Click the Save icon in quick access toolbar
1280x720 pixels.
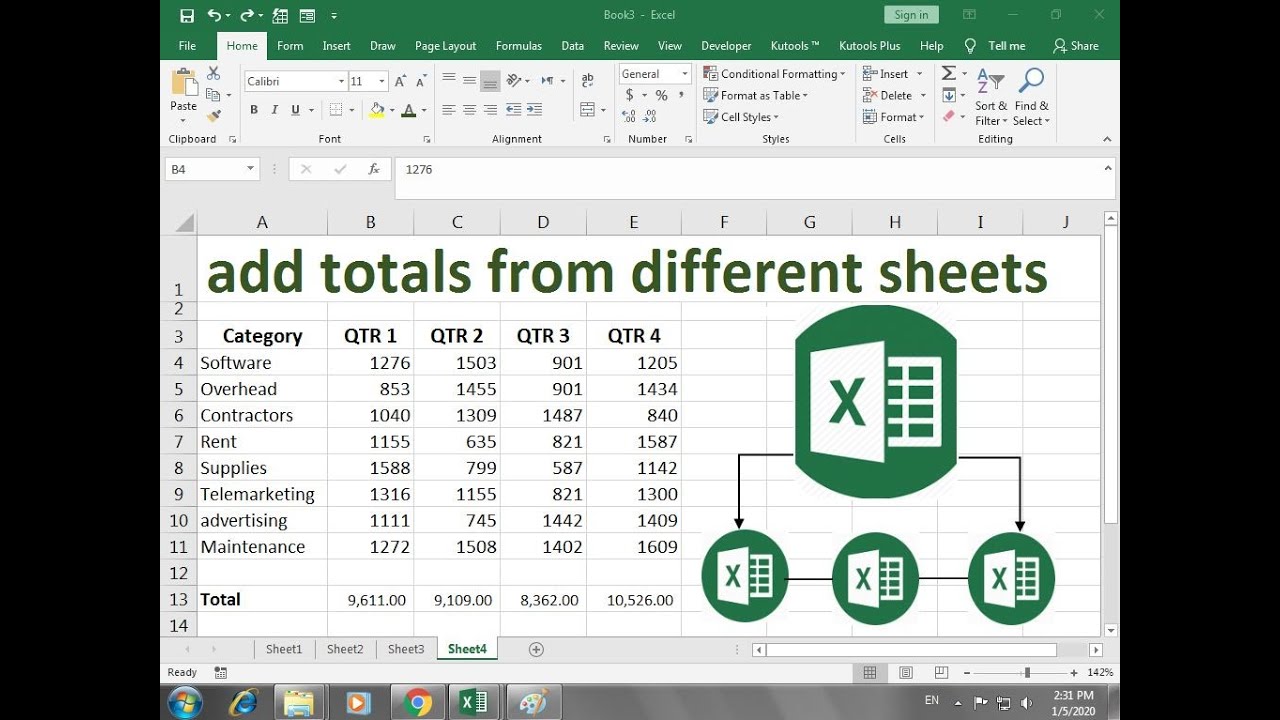click(187, 15)
